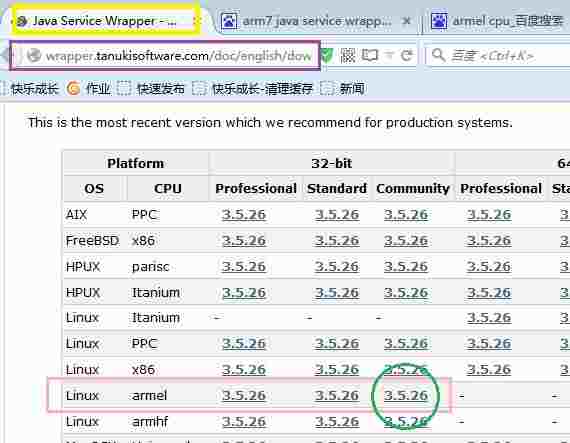Click the globe site identity icon
The height and width of the screenshot is (443, 570).
[34, 56]
